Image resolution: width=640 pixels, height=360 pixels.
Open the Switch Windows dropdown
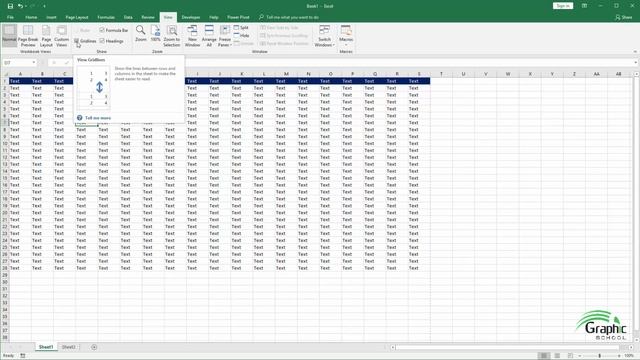click(x=324, y=36)
